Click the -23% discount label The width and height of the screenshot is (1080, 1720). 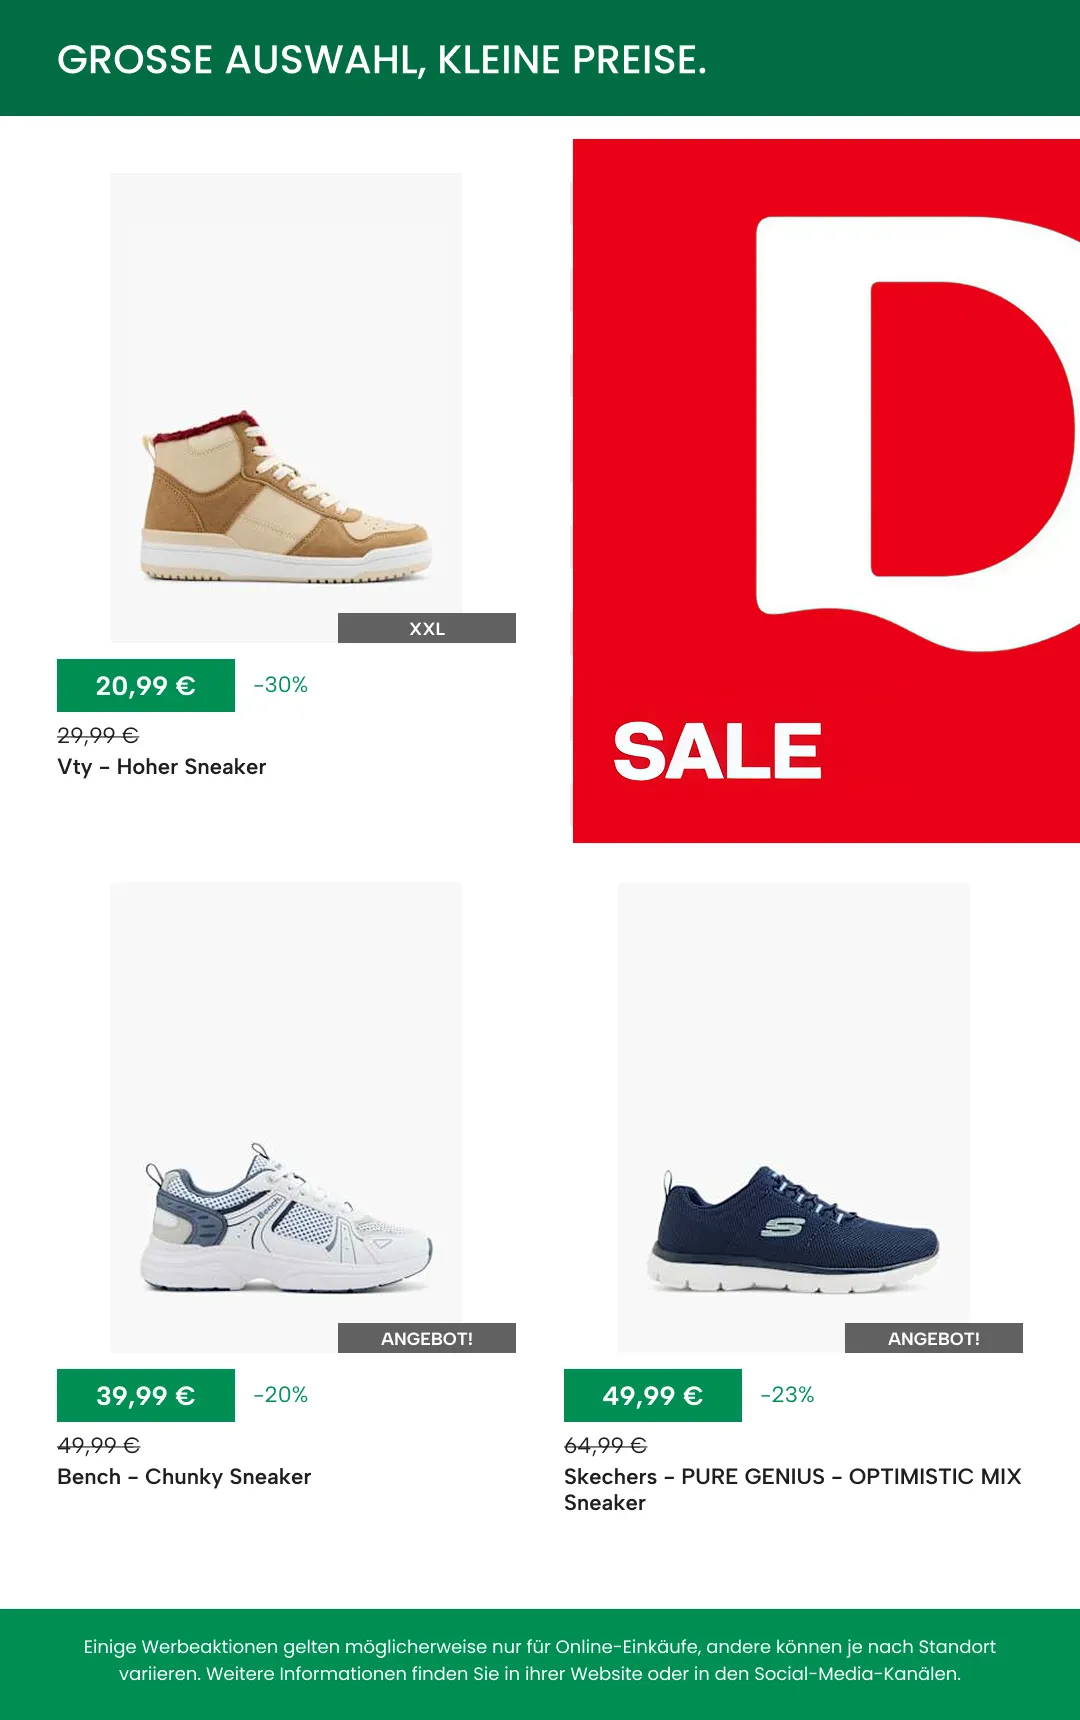pos(788,1395)
